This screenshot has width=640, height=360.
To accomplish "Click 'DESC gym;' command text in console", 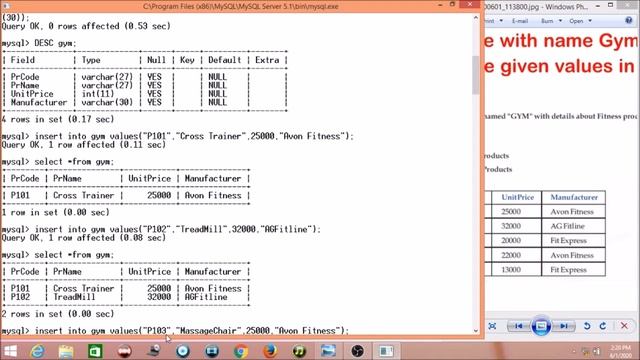I will (55, 43).
